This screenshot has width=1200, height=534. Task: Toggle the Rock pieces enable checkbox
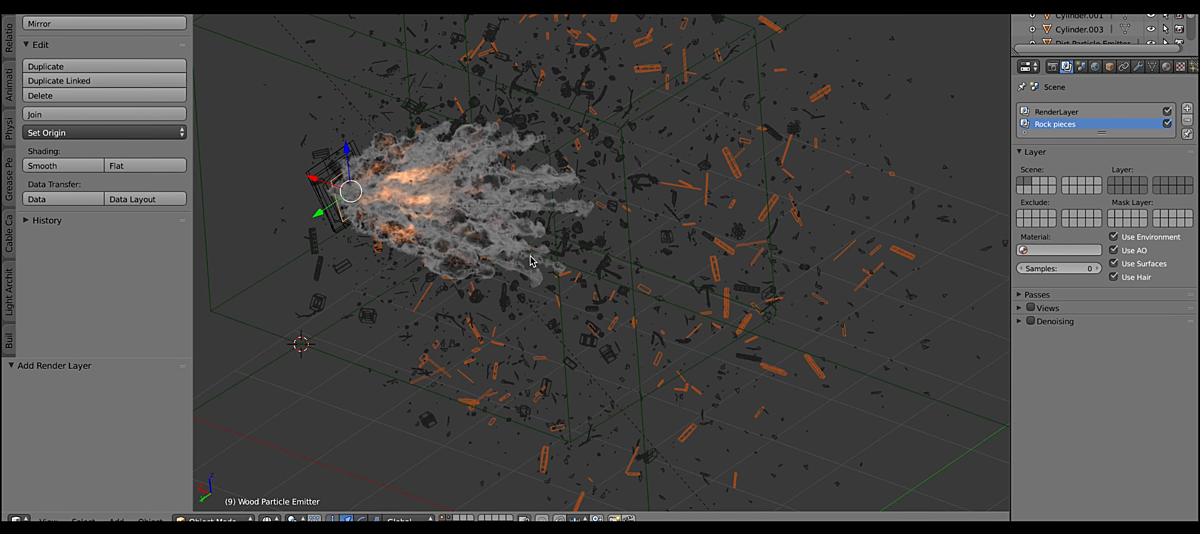[x=1167, y=124]
